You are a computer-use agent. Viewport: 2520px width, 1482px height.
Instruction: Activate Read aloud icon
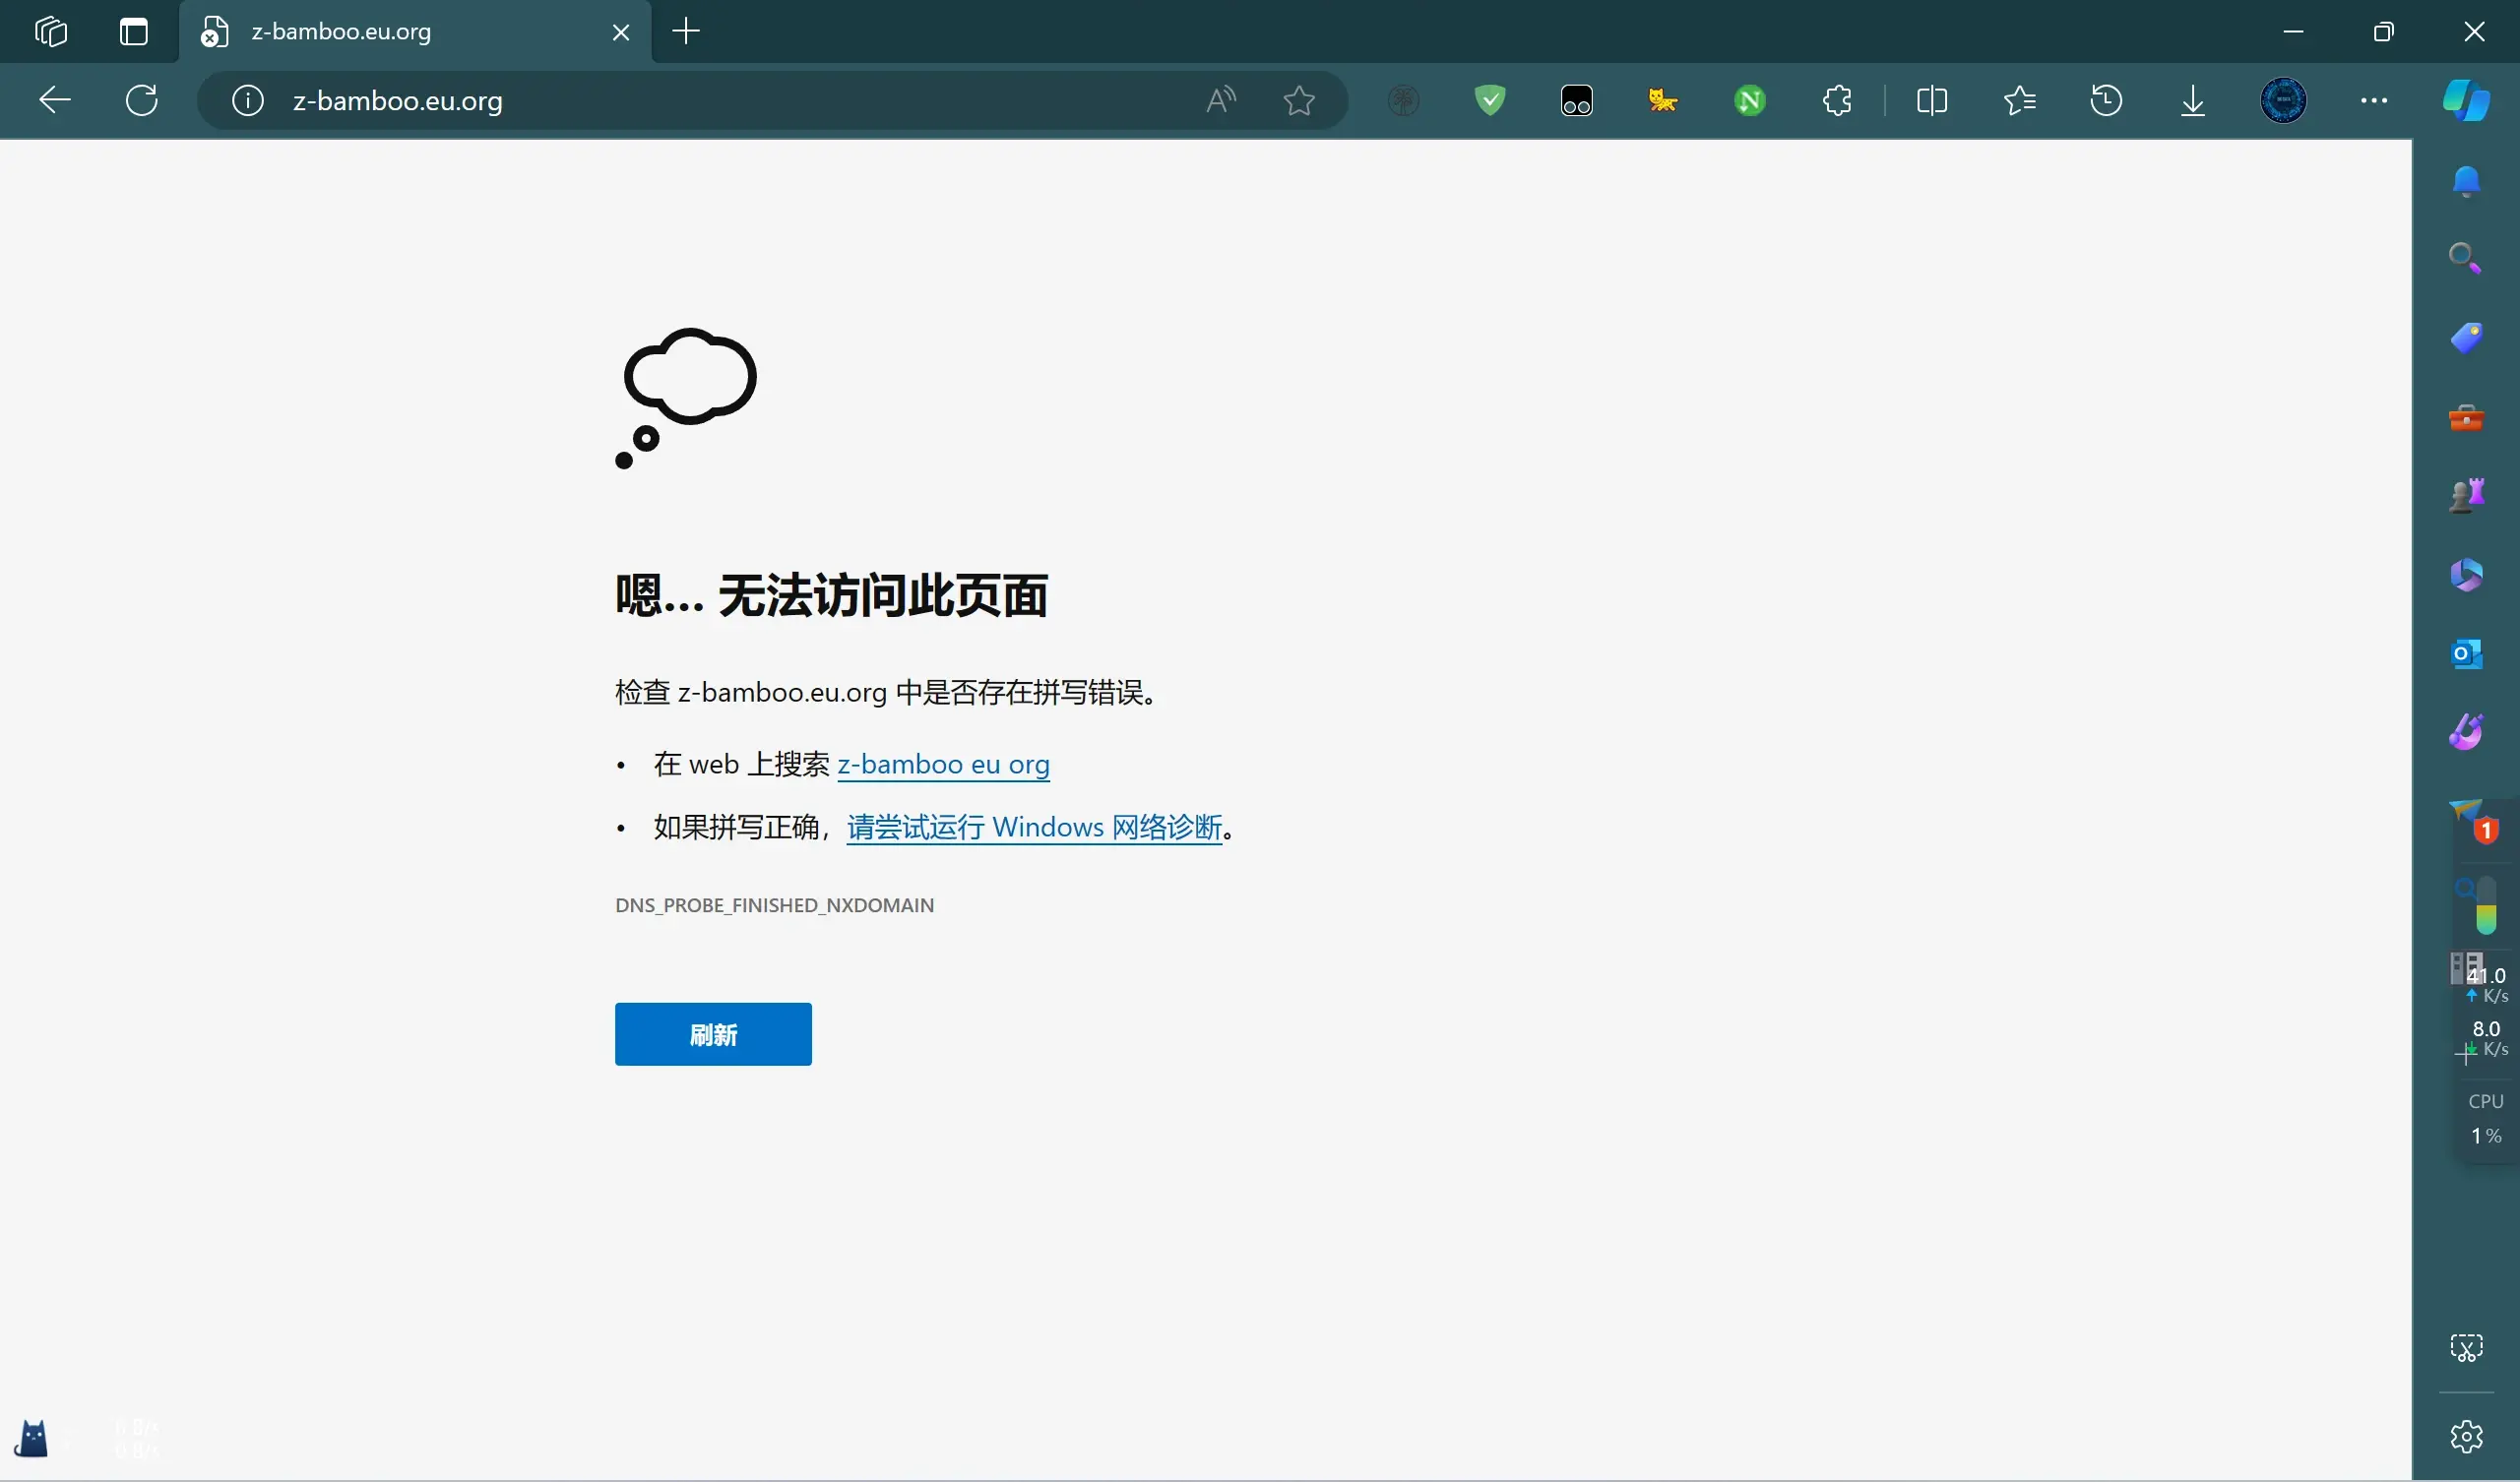tap(1221, 100)
